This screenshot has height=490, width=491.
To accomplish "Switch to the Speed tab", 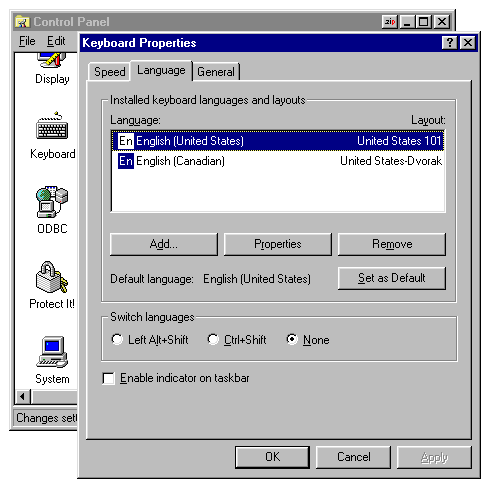I will click(x=109, y=72).
